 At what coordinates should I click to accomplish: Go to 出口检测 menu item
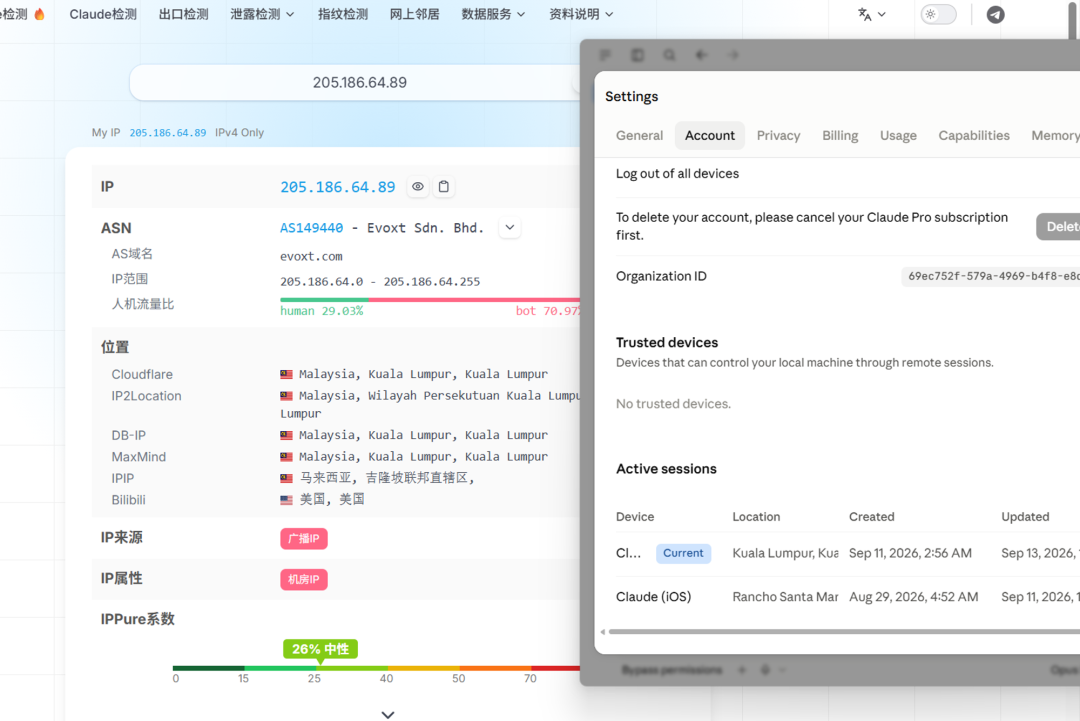pyautogui.click(x=183, y=14)
